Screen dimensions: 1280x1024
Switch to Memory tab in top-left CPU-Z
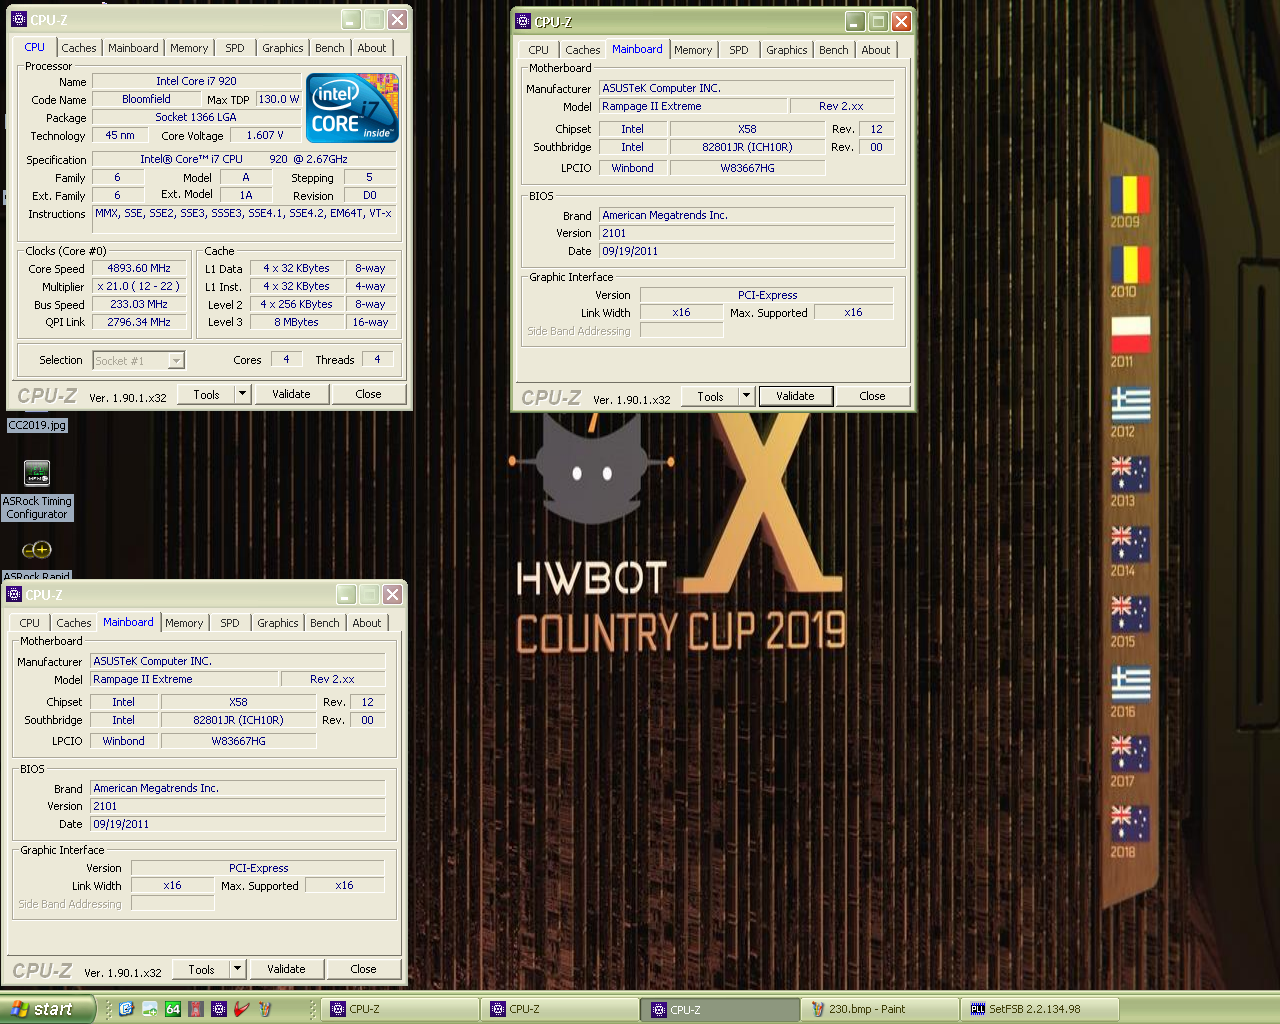[x=189, y=48]
